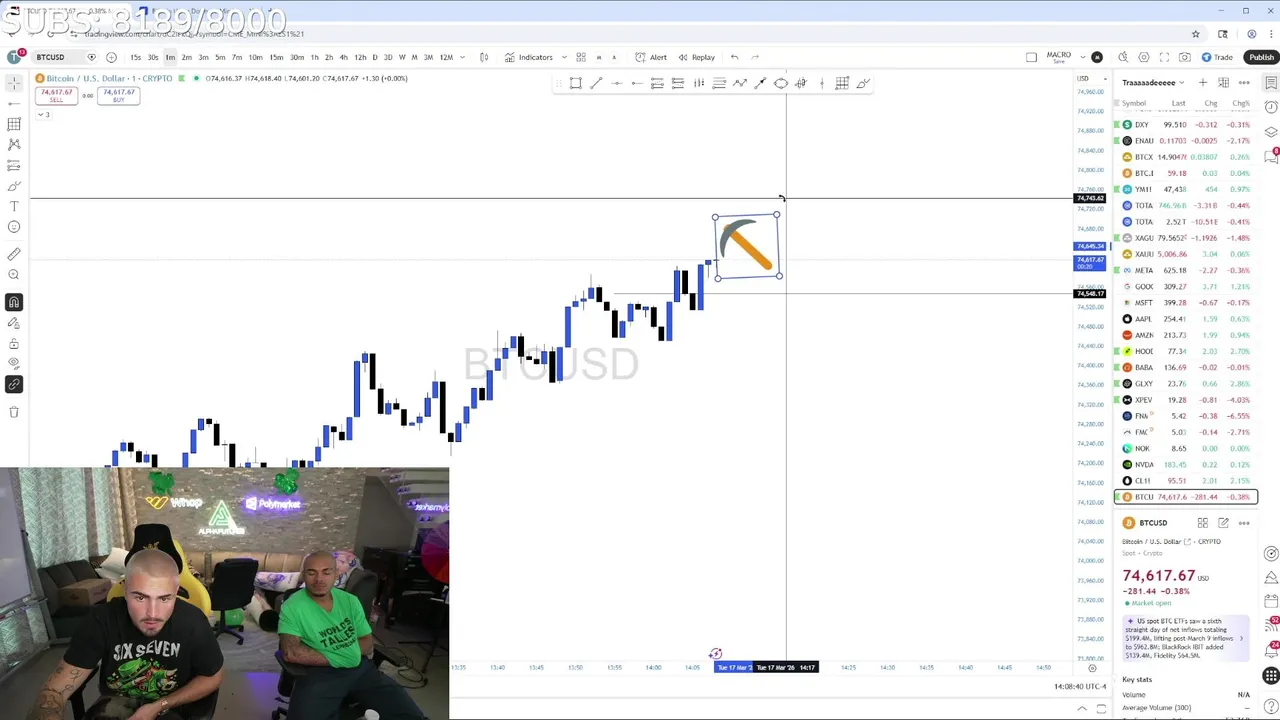Open the Alerts clock panel icon
Screen dimensions: 1280x720
[x=1271, y=108]
